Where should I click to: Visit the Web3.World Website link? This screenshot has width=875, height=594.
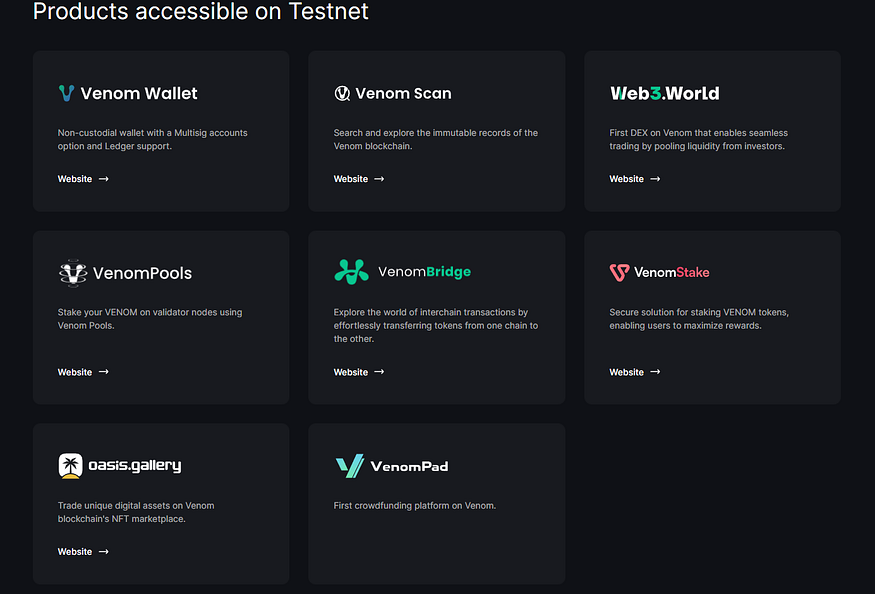pyautogui.click(x=627, y=179)
